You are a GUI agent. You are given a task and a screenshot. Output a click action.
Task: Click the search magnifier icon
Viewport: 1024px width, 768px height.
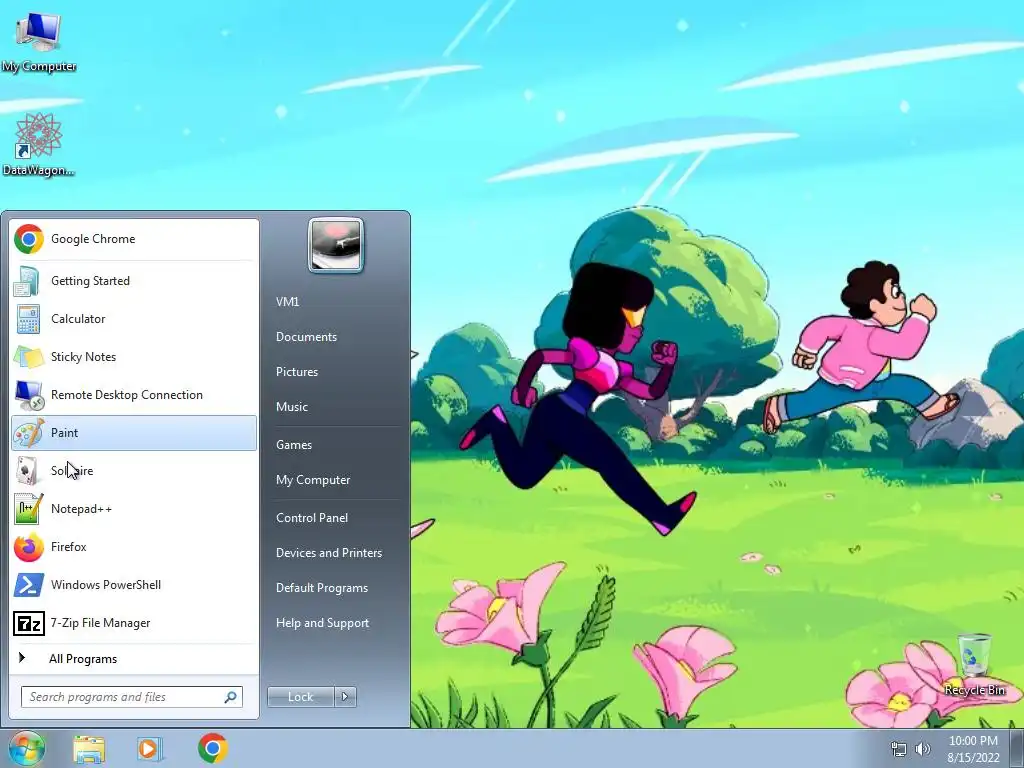pos(231,697)
